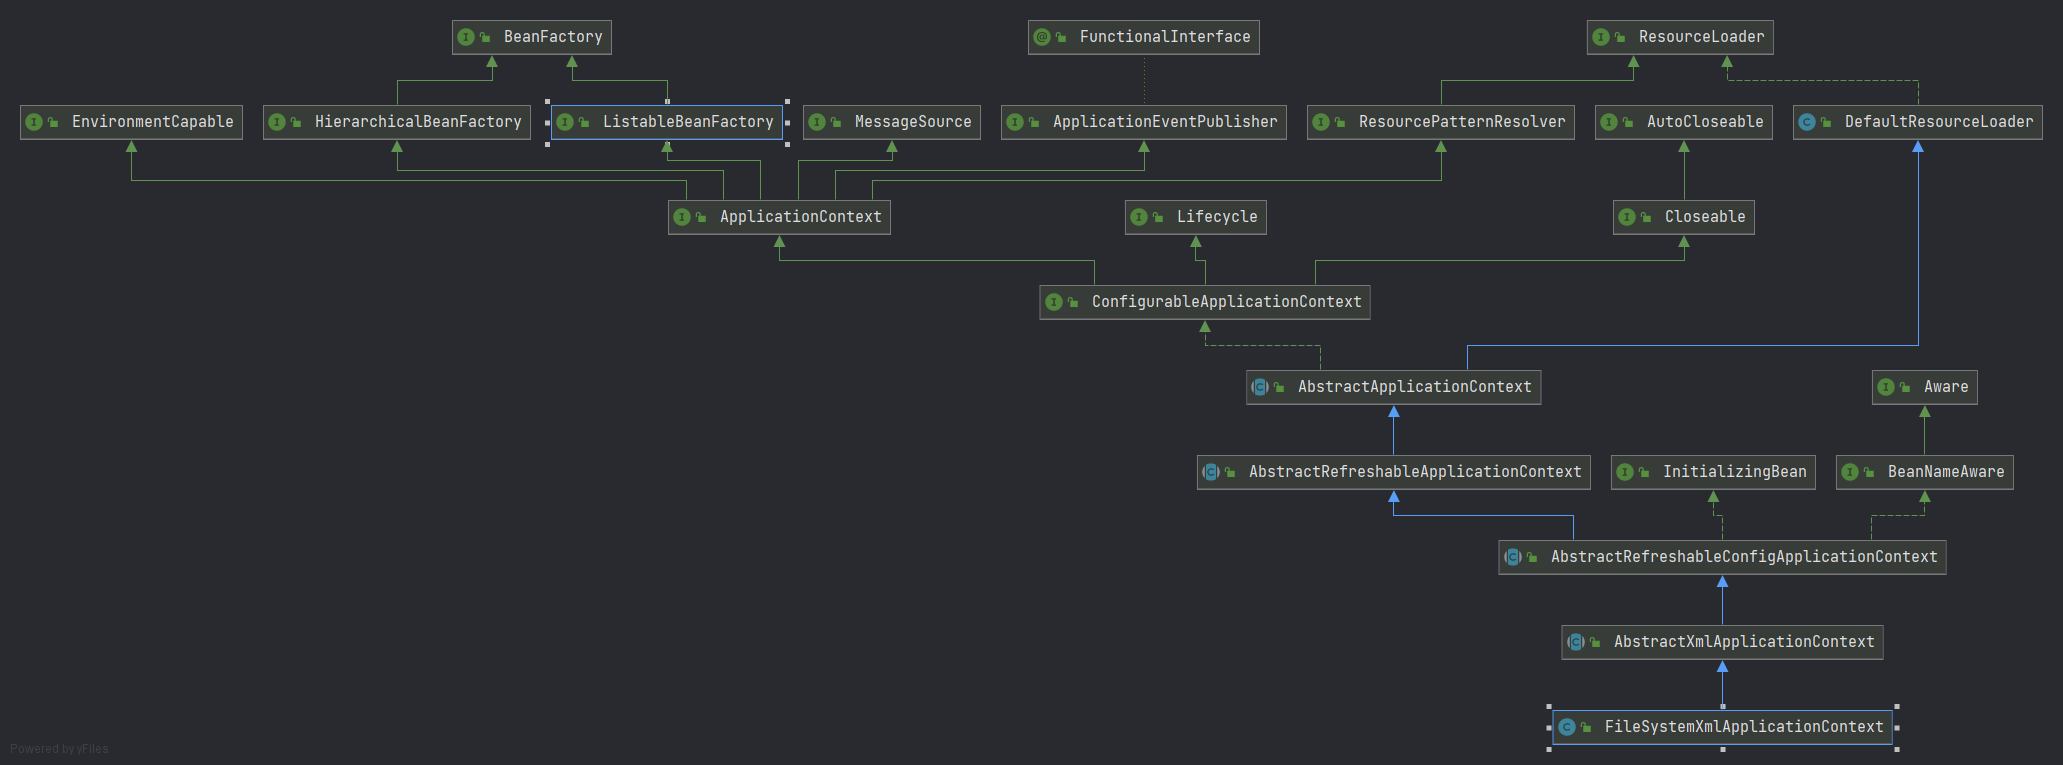Click the abstract class icon beside AbstractApplicationContext

click(x=1260, y=387)
